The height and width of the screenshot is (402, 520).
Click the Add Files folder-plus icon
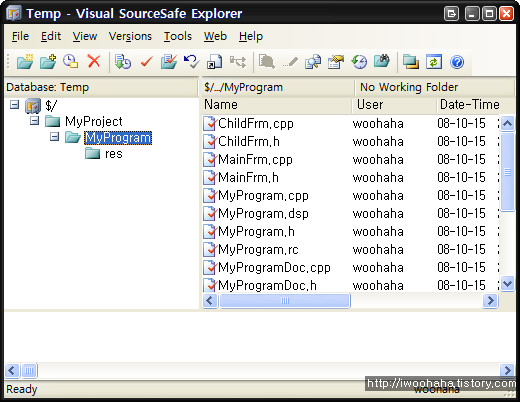point(48,62)
